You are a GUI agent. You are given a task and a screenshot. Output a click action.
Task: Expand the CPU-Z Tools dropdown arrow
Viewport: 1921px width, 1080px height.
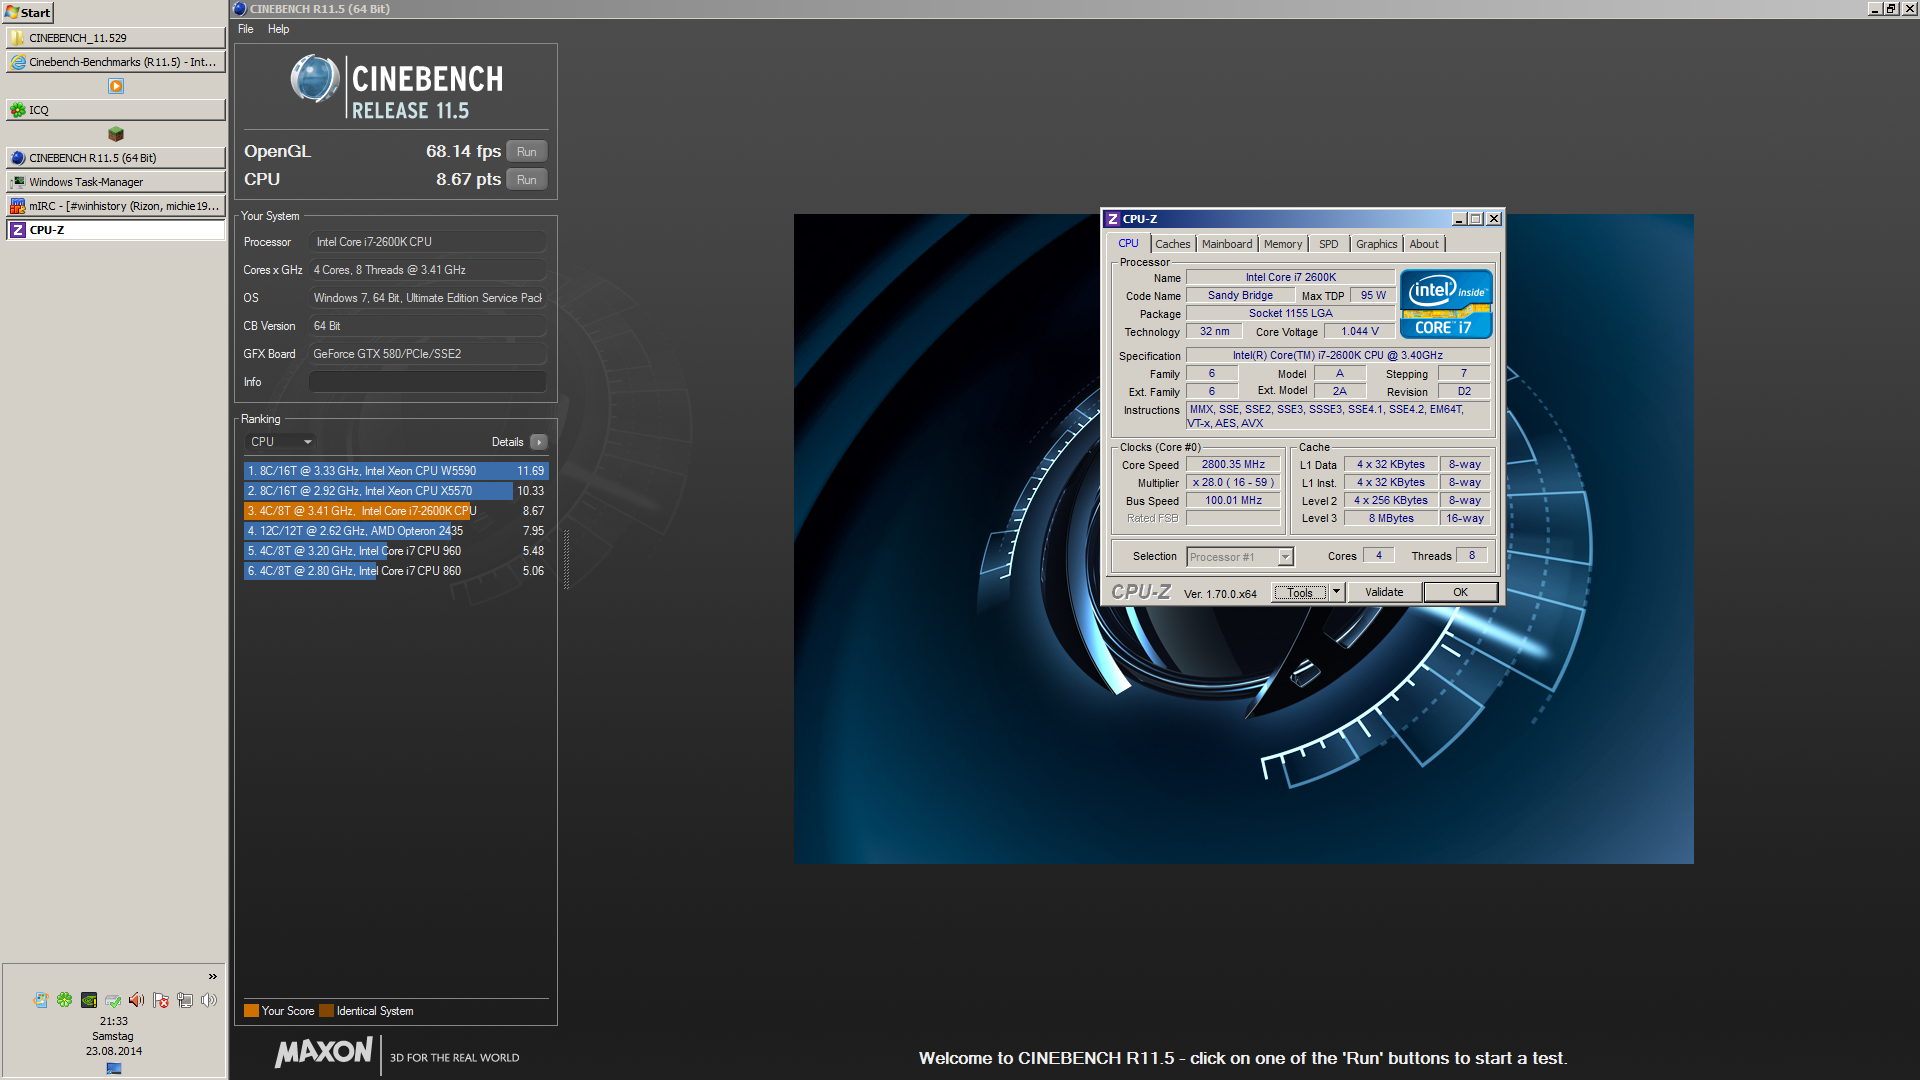pyautogui.click(x=1336, y=592)
